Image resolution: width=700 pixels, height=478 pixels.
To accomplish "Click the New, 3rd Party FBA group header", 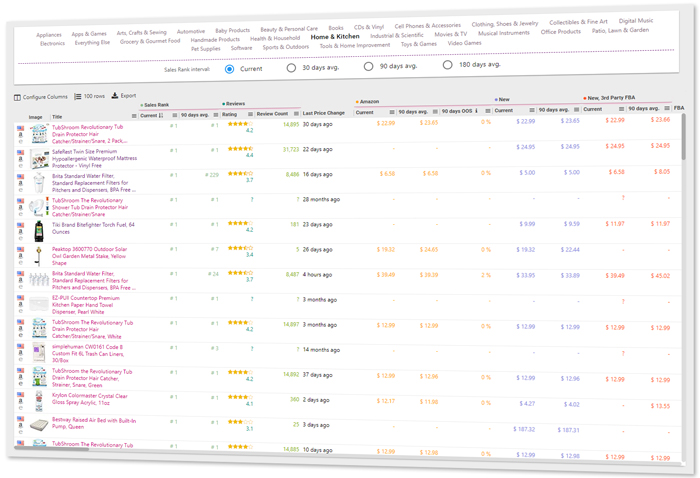I will [x=609, y=98].
